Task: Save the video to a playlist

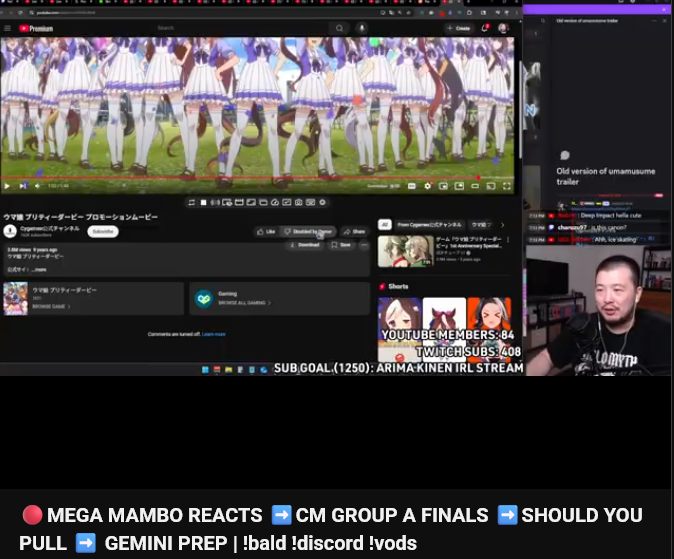Action: click(x=341, y=245)
